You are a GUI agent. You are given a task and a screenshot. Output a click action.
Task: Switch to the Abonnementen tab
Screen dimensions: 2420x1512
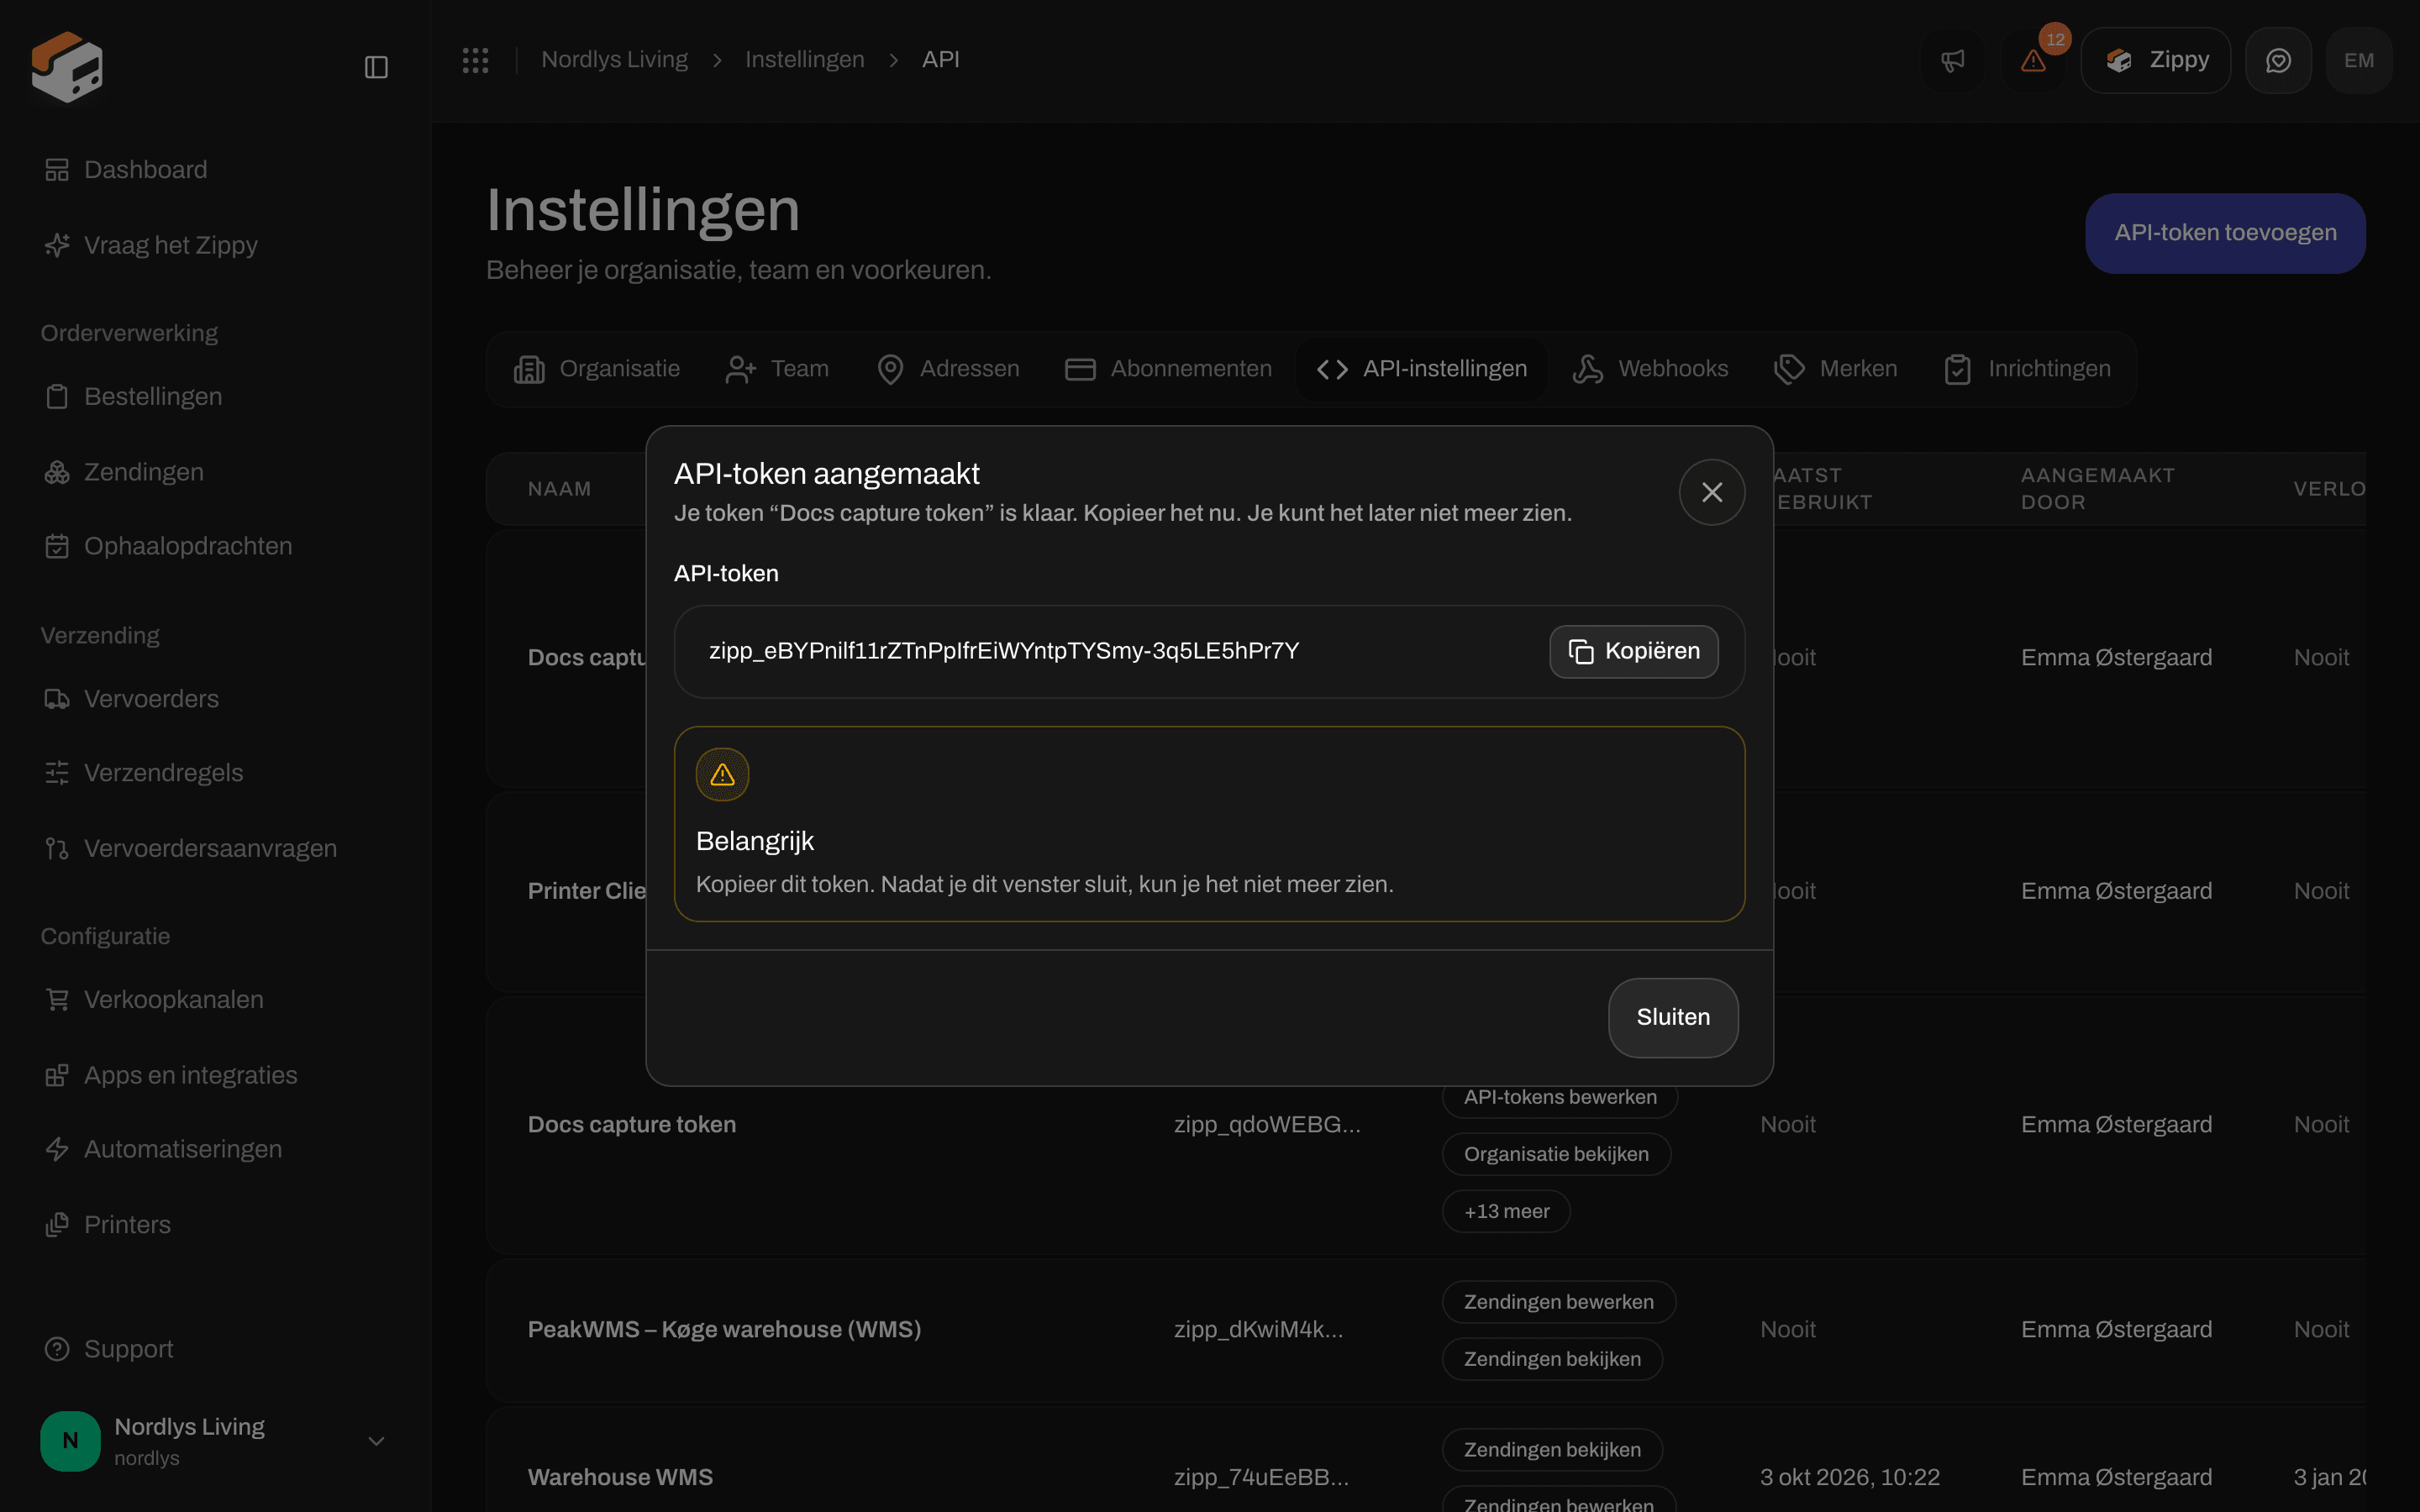coord(1168,369)
